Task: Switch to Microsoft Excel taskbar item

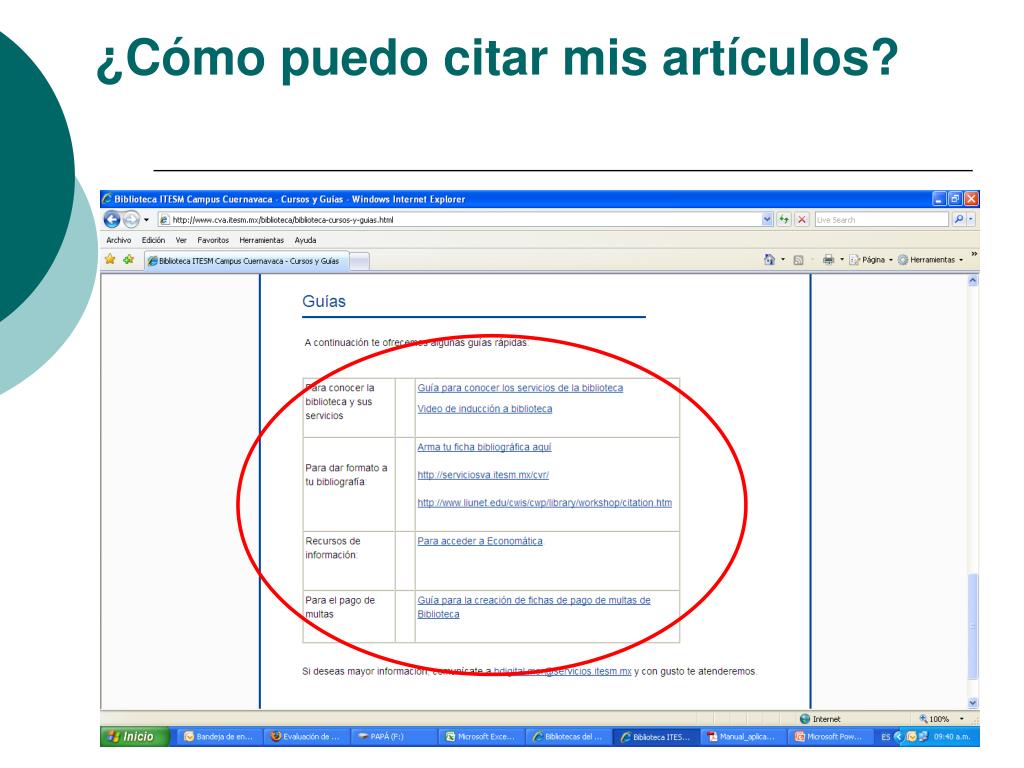Action: coord(480,737)
